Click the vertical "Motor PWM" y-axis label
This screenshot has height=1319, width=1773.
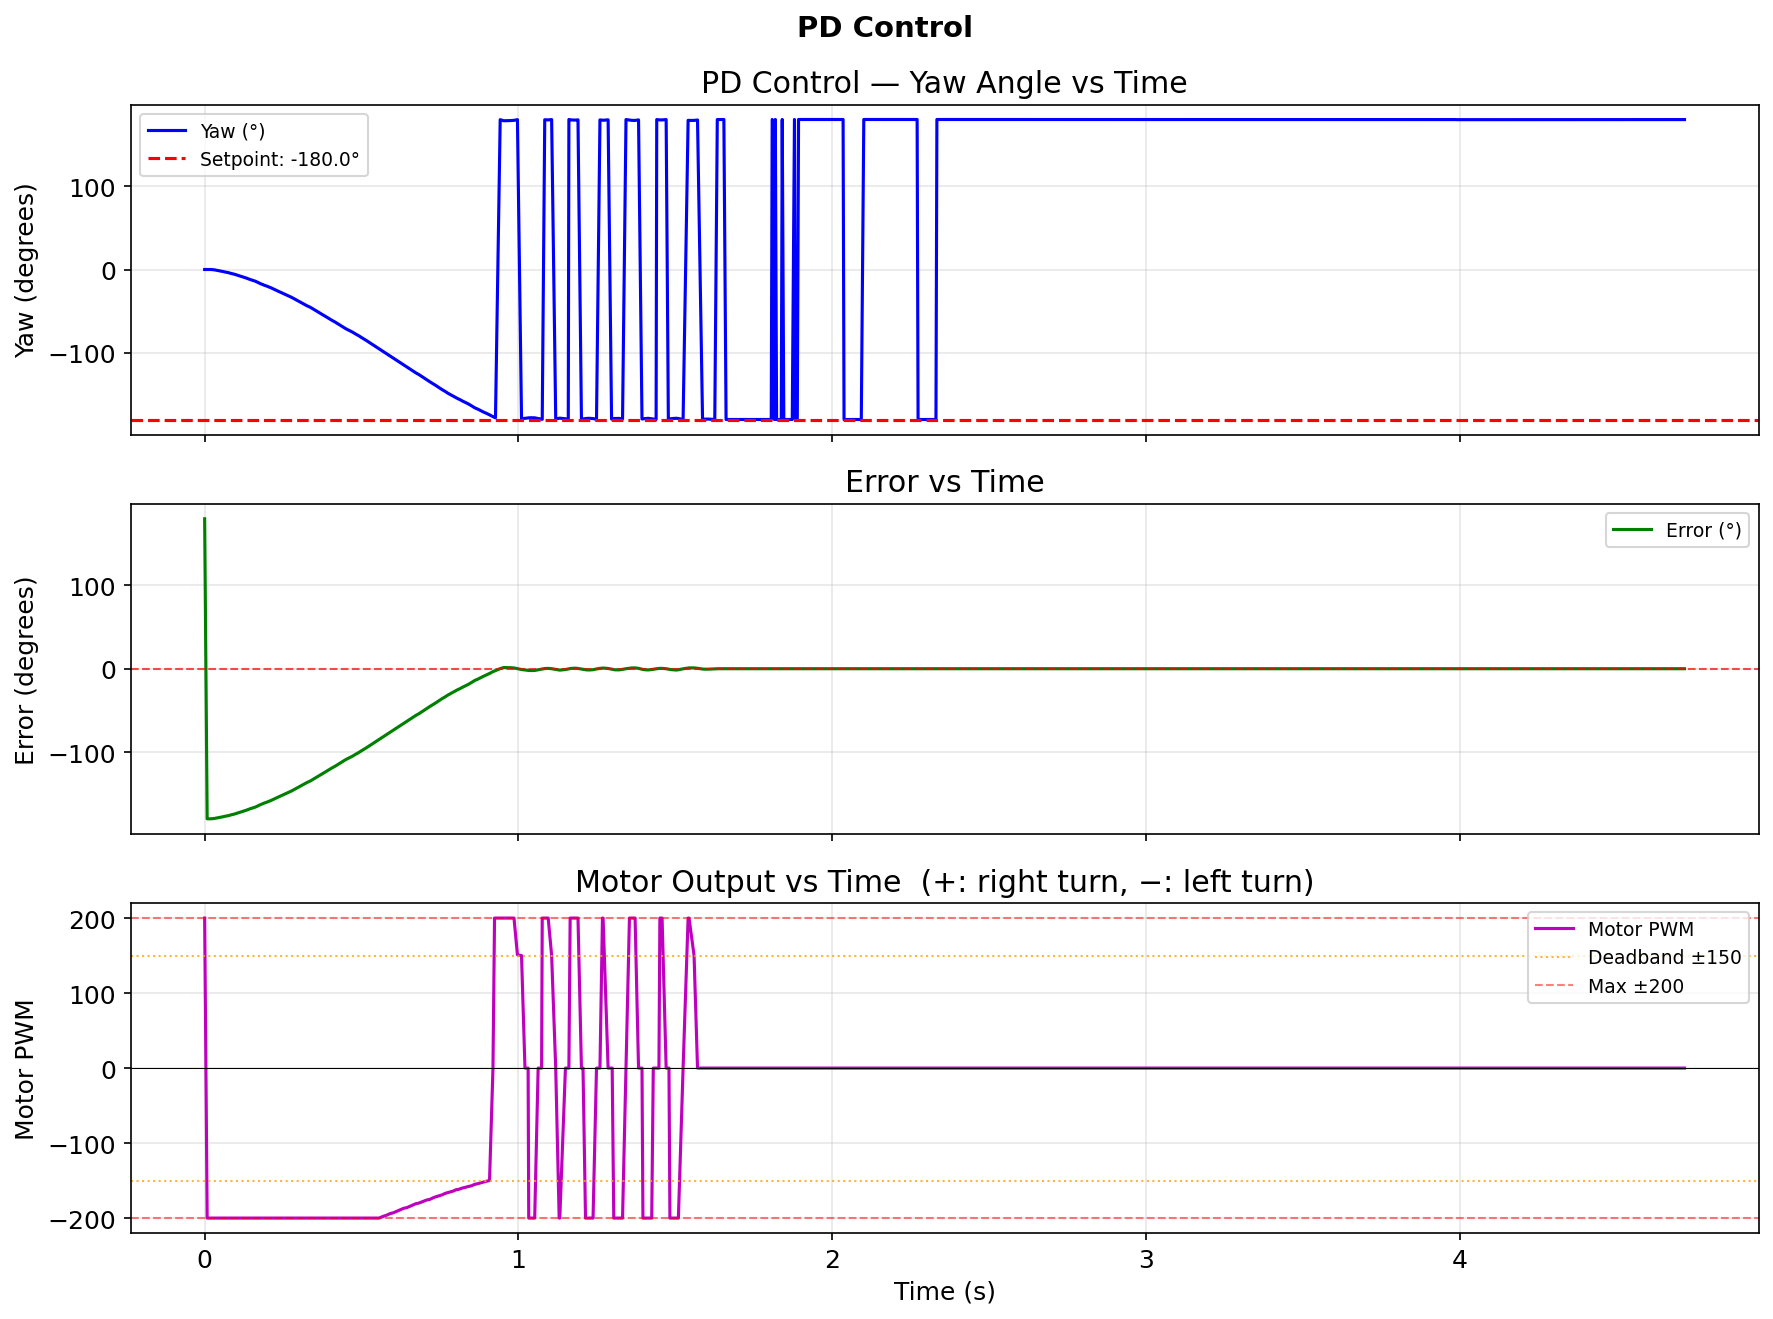(25, 1068)
